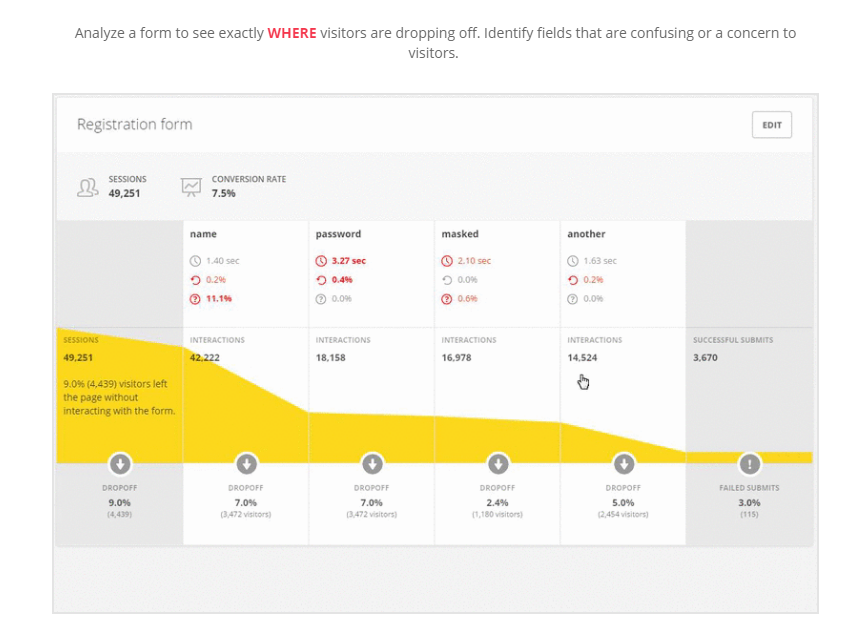Expand the dropoff arrow under another column
Viewport: 853px width, 637px height.
point(623,464)
